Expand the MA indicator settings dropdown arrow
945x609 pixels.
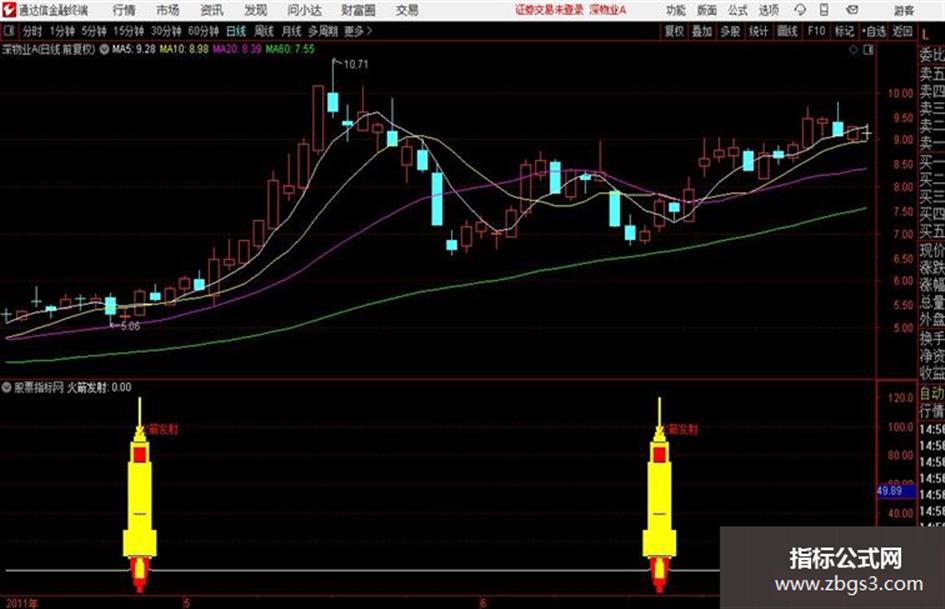104,49
